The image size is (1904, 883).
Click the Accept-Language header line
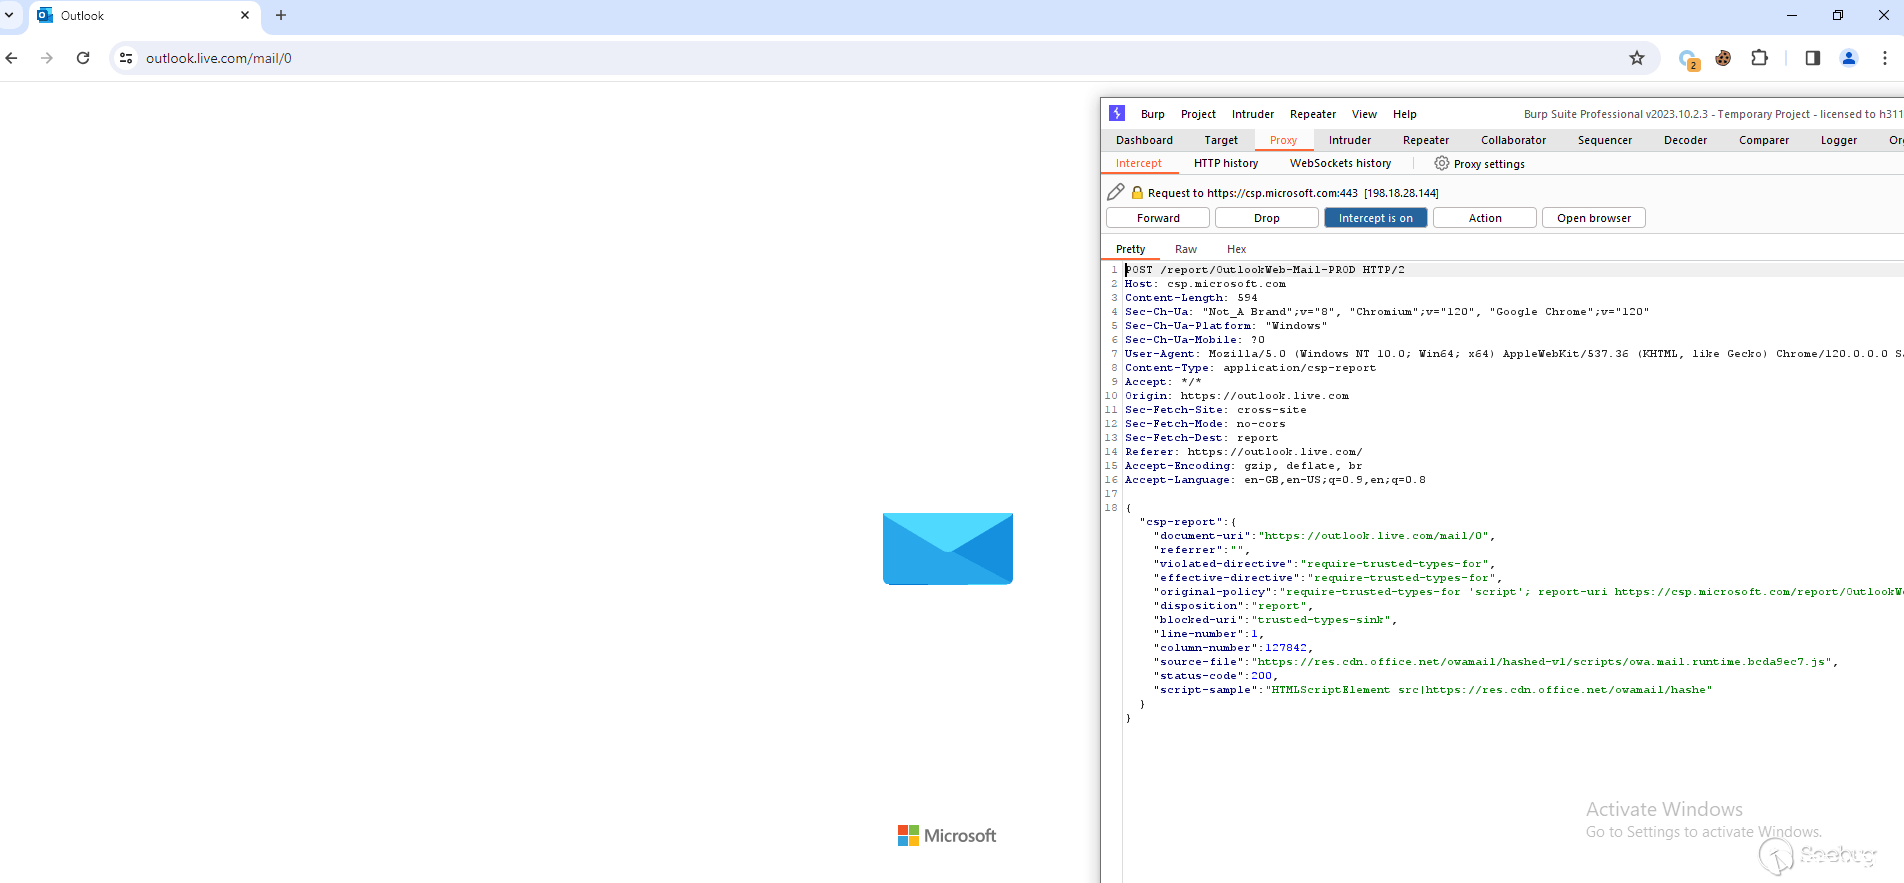point(1275,480)
